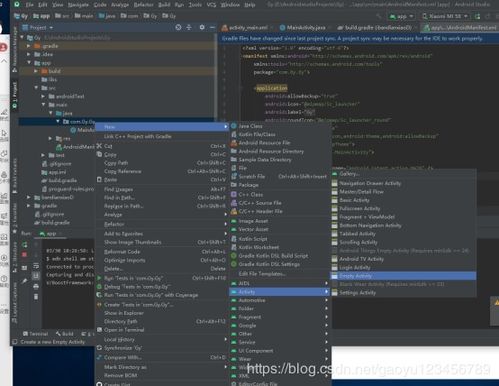Open the Project view dropdown

(x=38, y=27)
